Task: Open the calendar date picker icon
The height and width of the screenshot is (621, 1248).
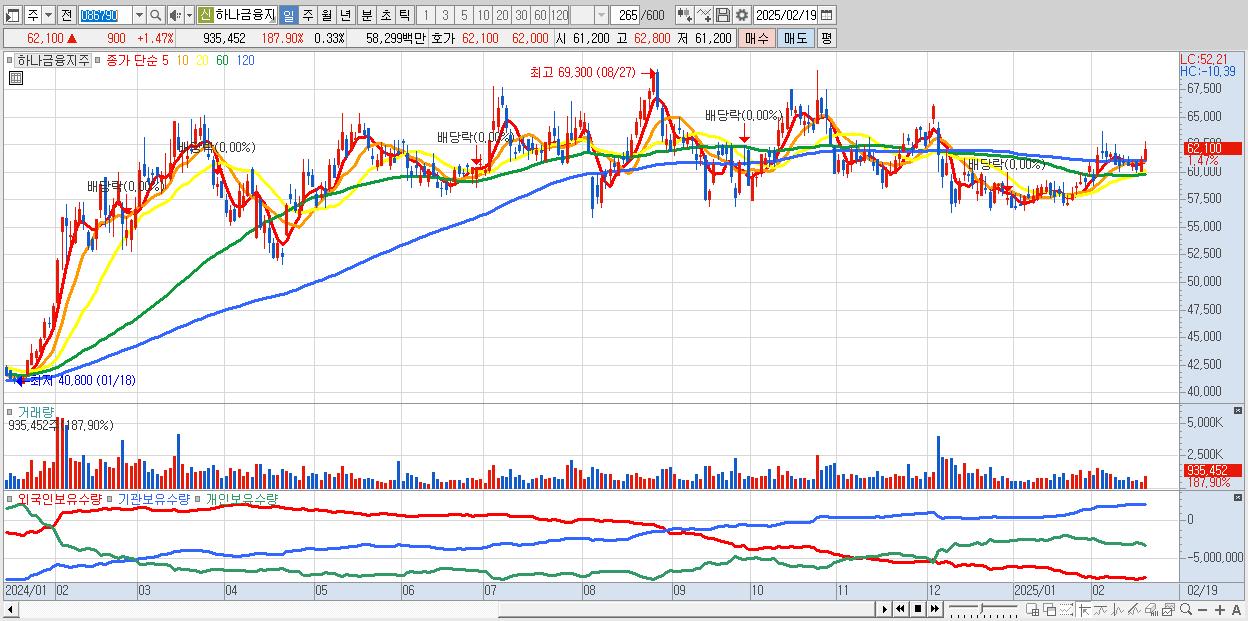Action: pyautogui.click(x=827, y=15)
